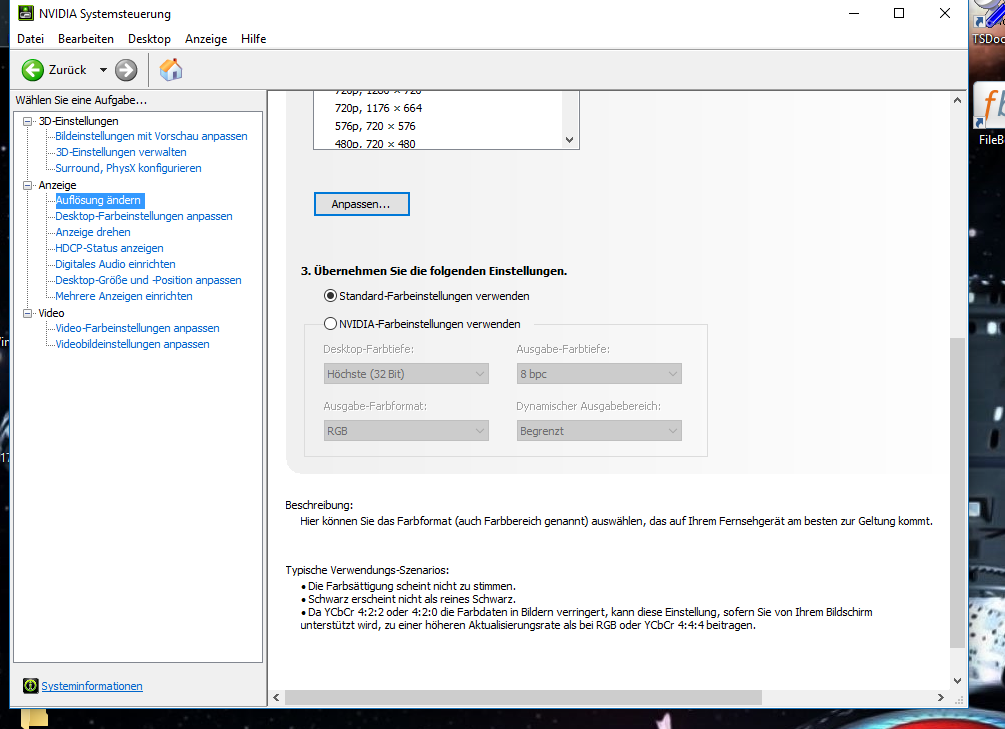
Task: Close the NVIDIA Systemsteuerung window
Action: [945, 13]
